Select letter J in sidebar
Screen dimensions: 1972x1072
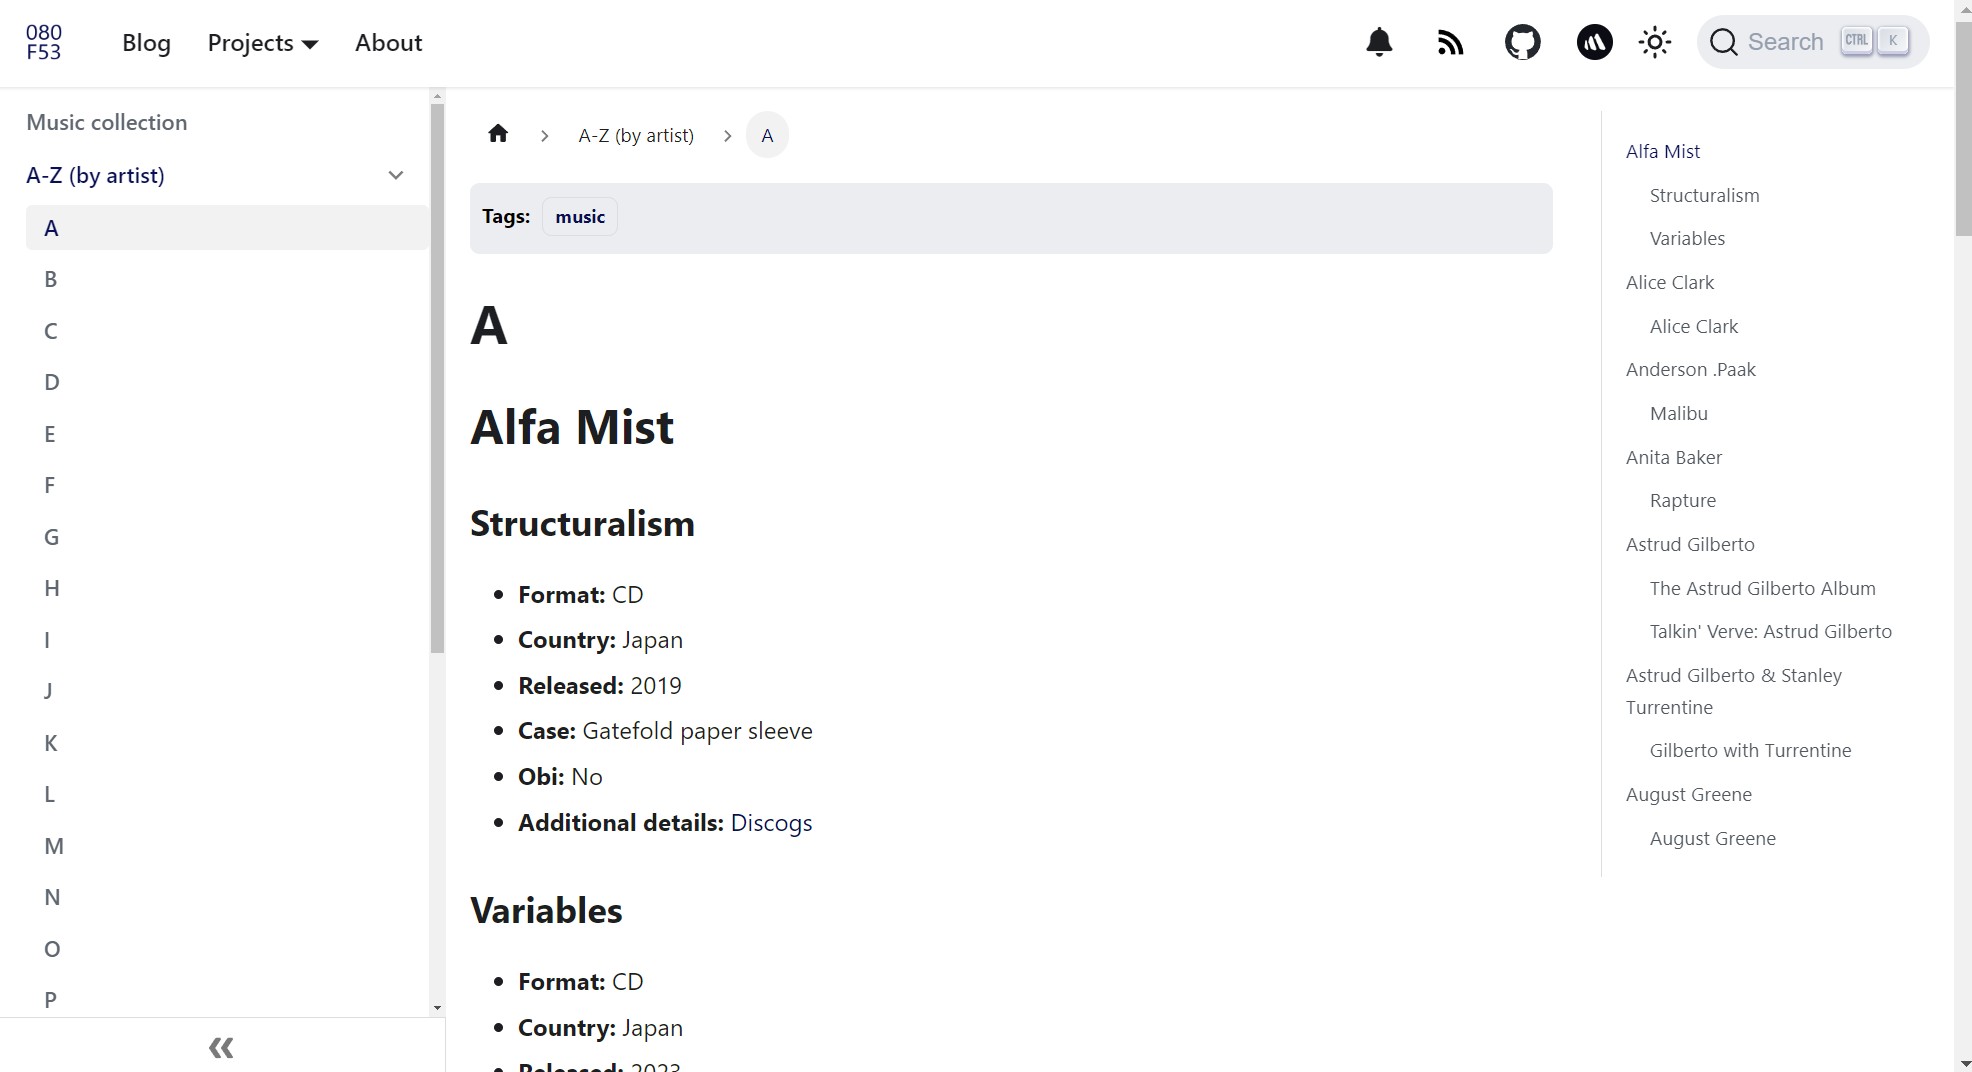tap(227, 691)
